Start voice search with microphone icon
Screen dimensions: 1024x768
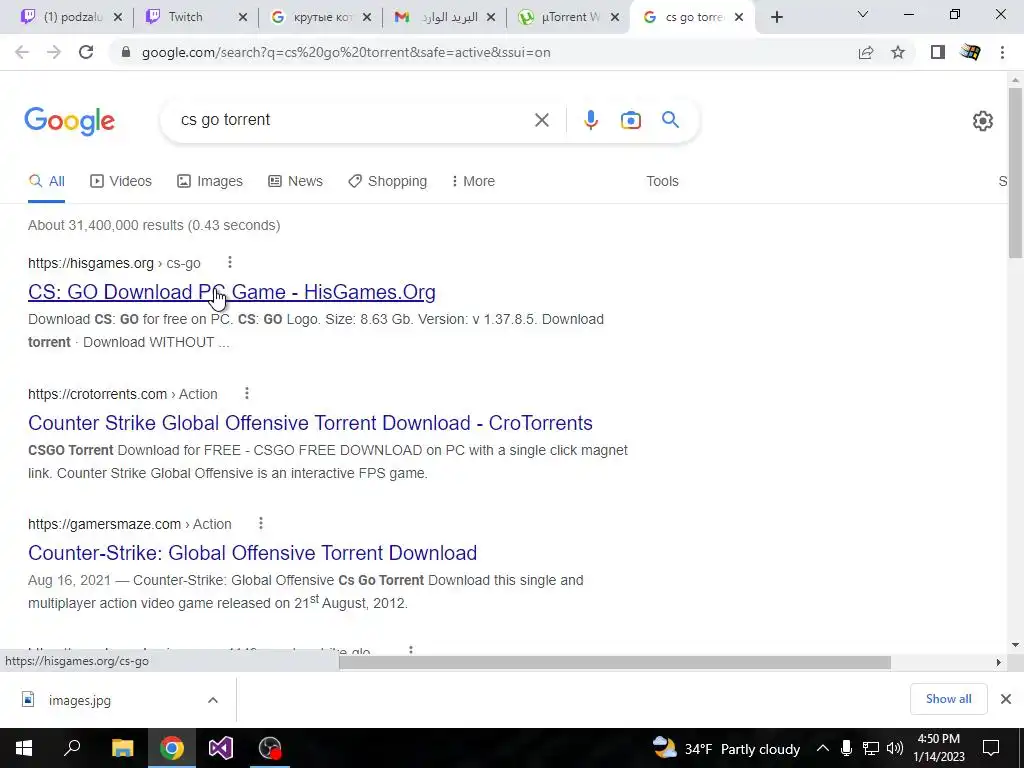[590, 120]
